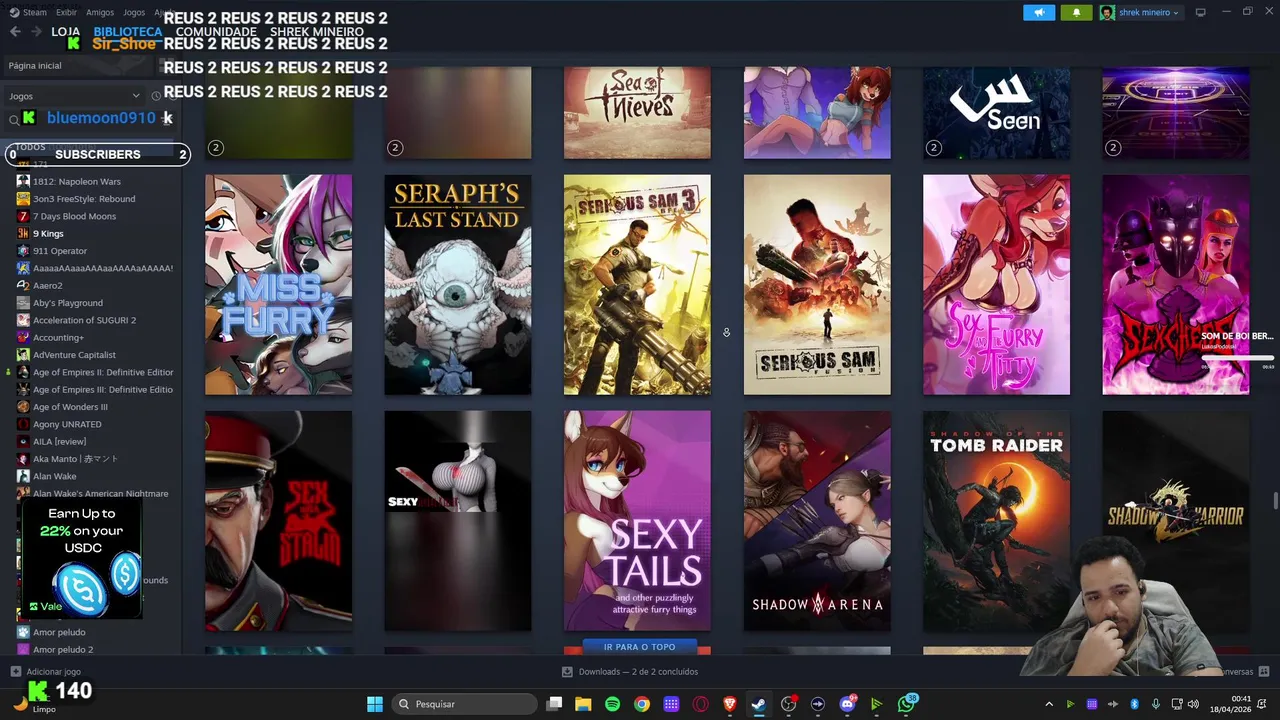
Task: Click the AdVenture Capitalist game icon
Action: pos(23,355)
